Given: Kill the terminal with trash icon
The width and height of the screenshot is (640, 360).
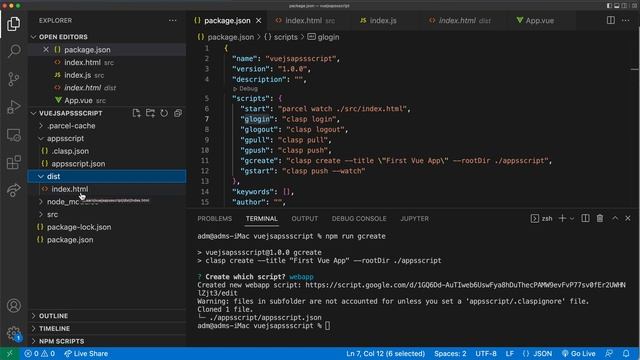Looking at the screenshot, I should coord(600,218).
